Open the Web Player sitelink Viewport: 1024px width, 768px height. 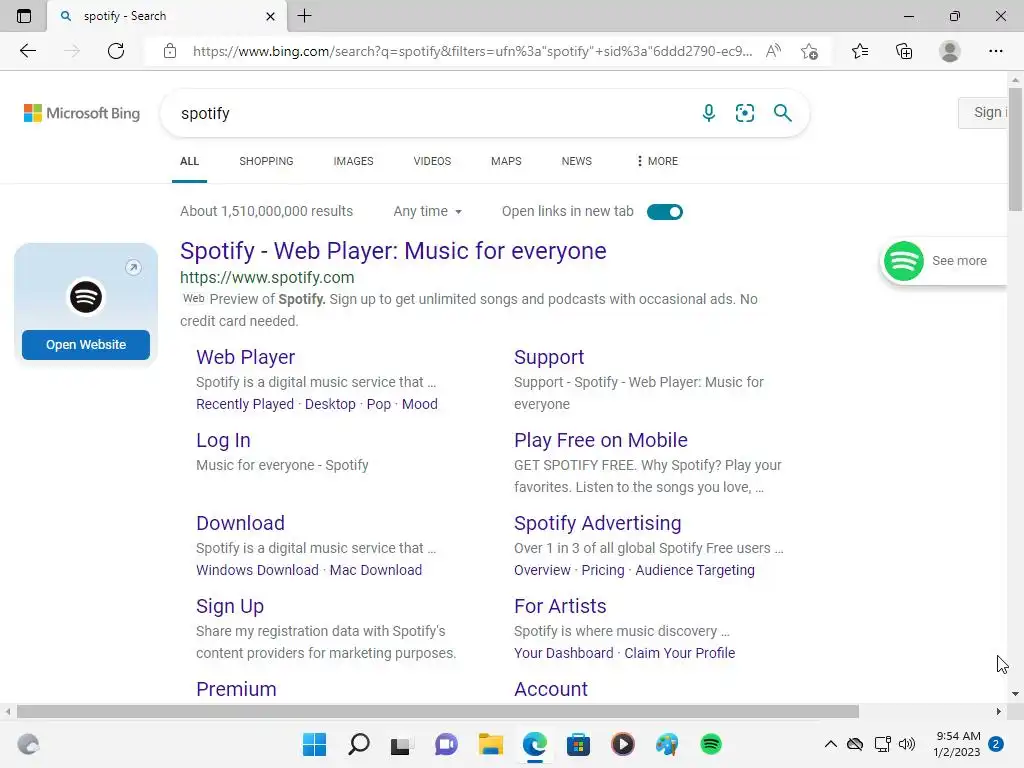[x=246, y=357]
